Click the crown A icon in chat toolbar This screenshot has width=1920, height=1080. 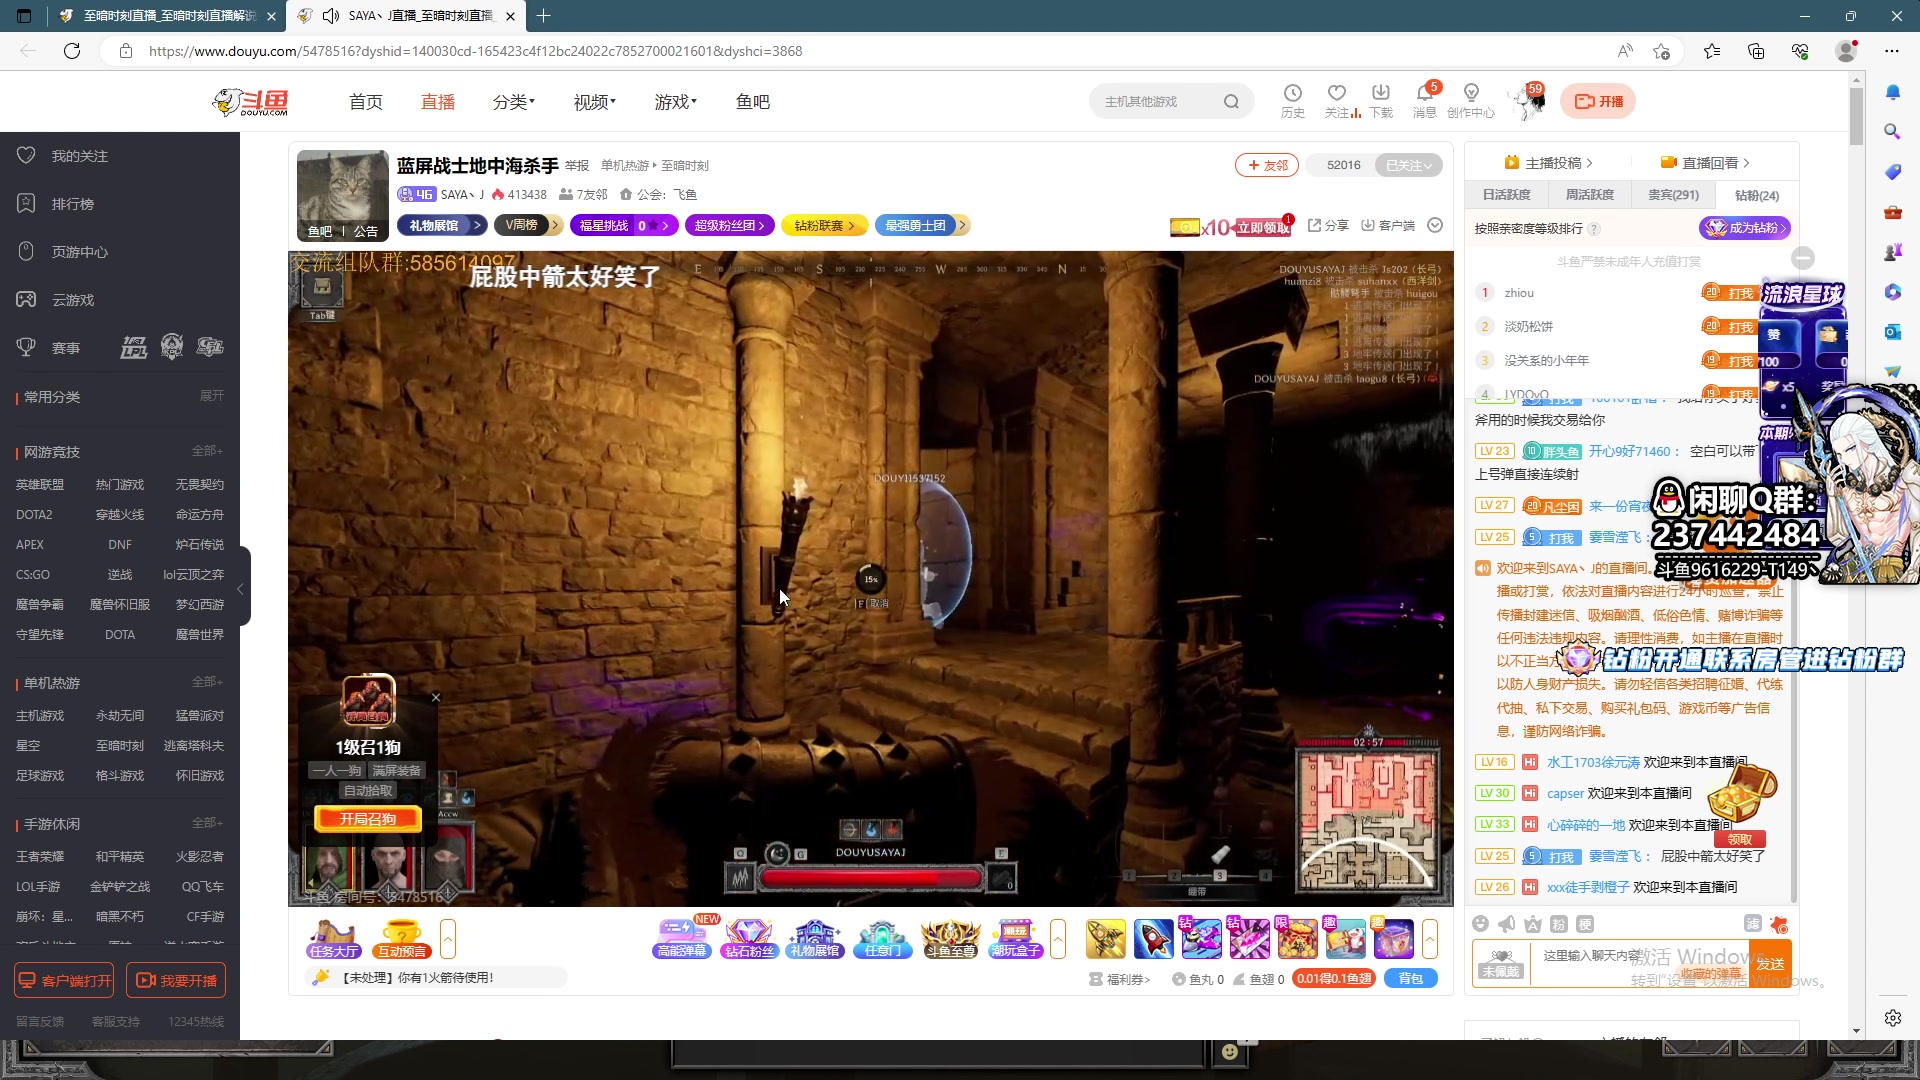(x=1533, y=924)
